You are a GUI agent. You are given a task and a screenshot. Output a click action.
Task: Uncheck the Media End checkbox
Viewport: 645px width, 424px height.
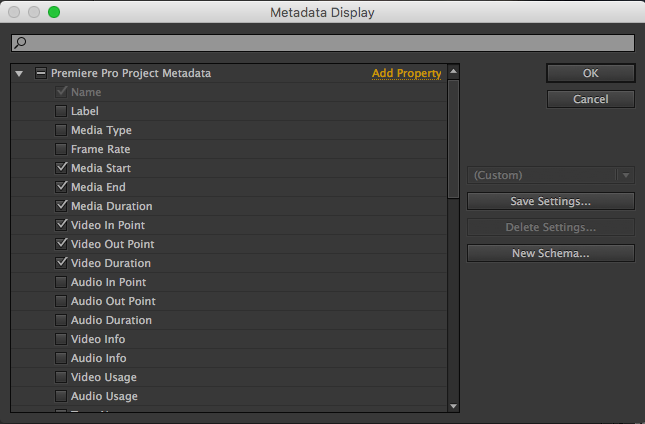point(61,187)
